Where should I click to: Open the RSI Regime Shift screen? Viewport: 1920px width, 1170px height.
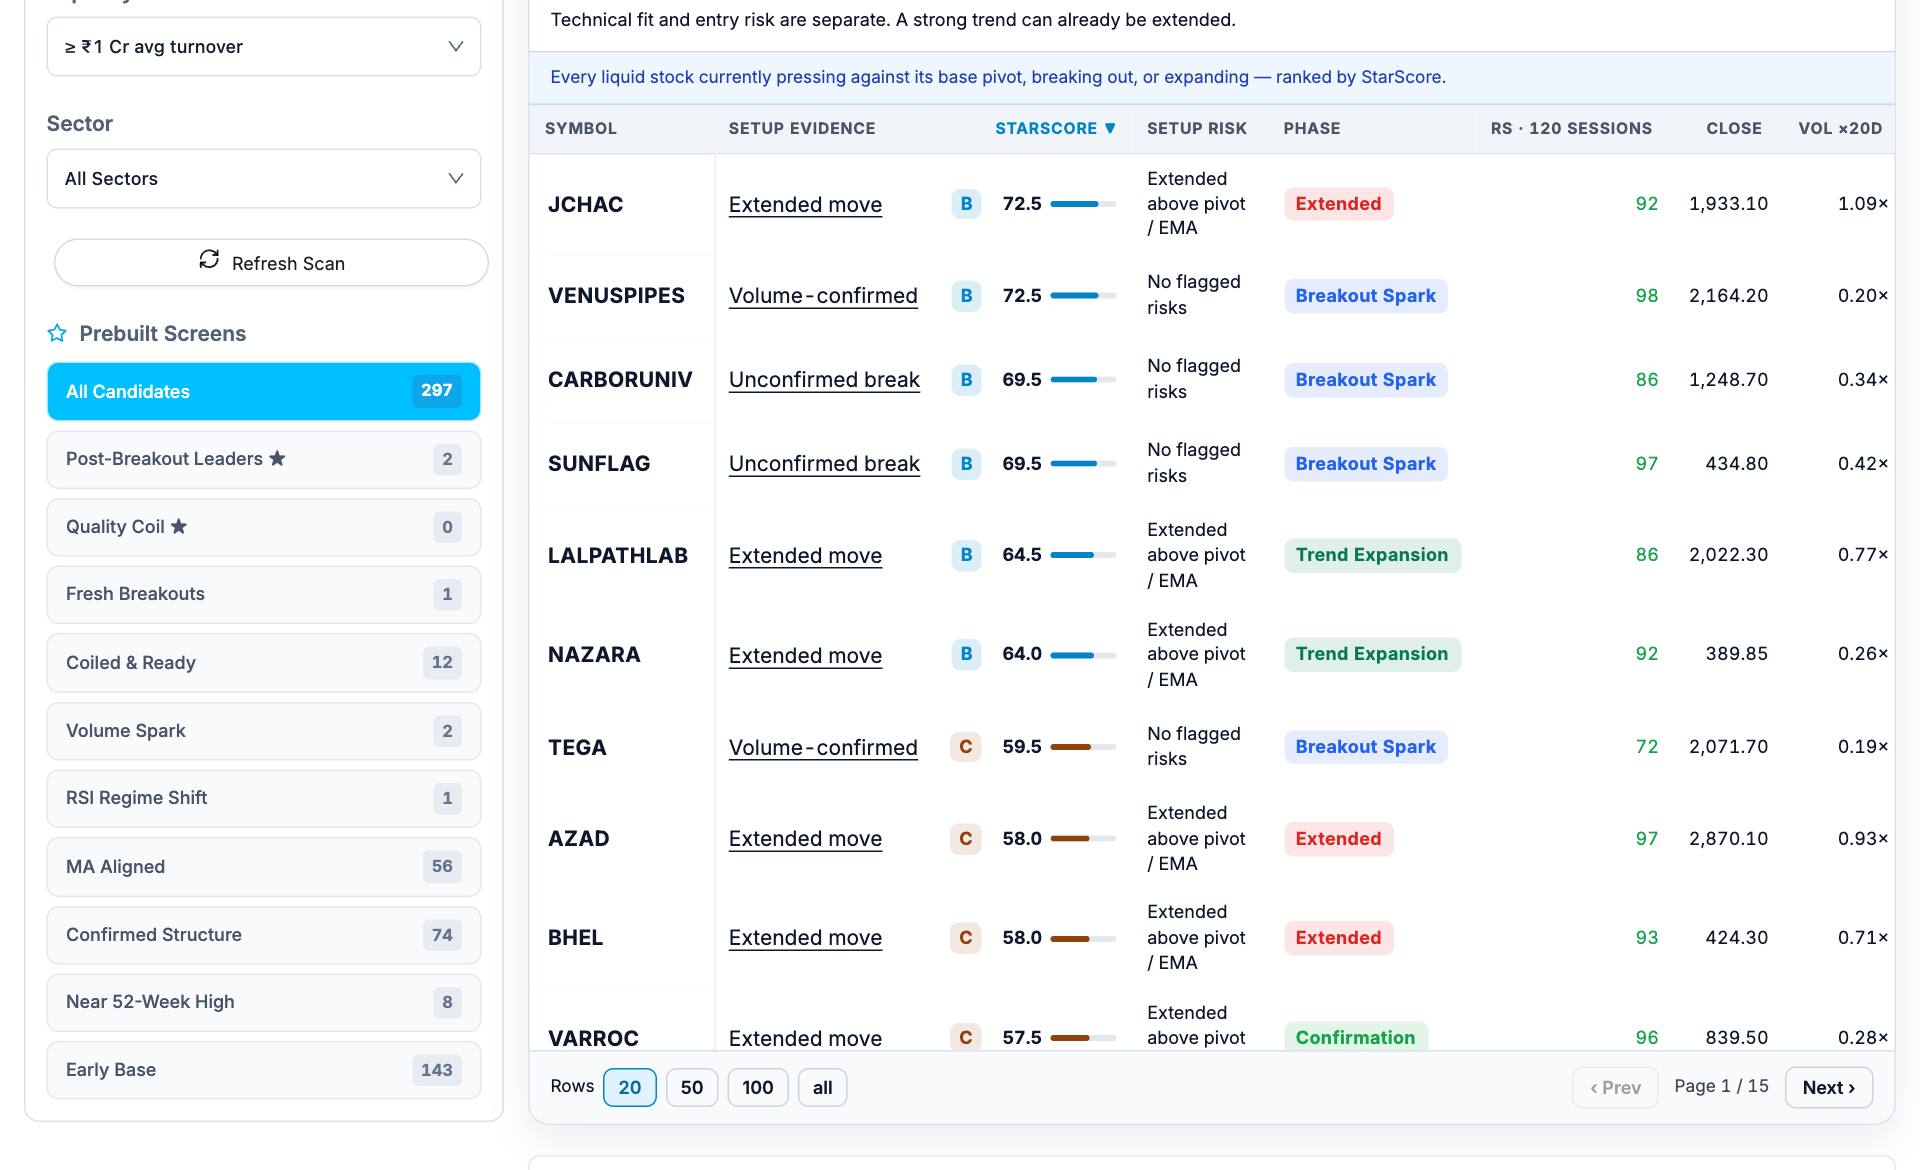click(264, 798)
